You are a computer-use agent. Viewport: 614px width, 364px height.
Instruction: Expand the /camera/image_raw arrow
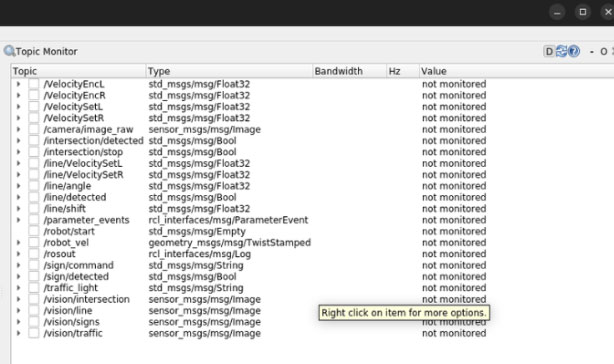[x=18, y=129]
